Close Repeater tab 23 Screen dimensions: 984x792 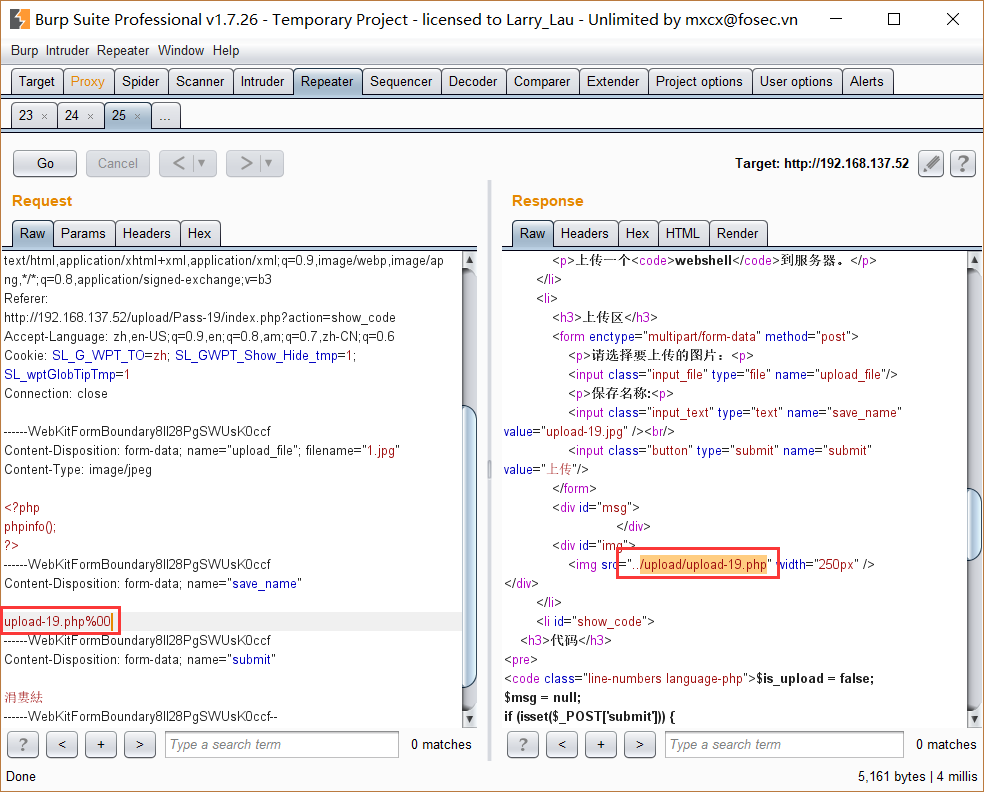[44, 116]
